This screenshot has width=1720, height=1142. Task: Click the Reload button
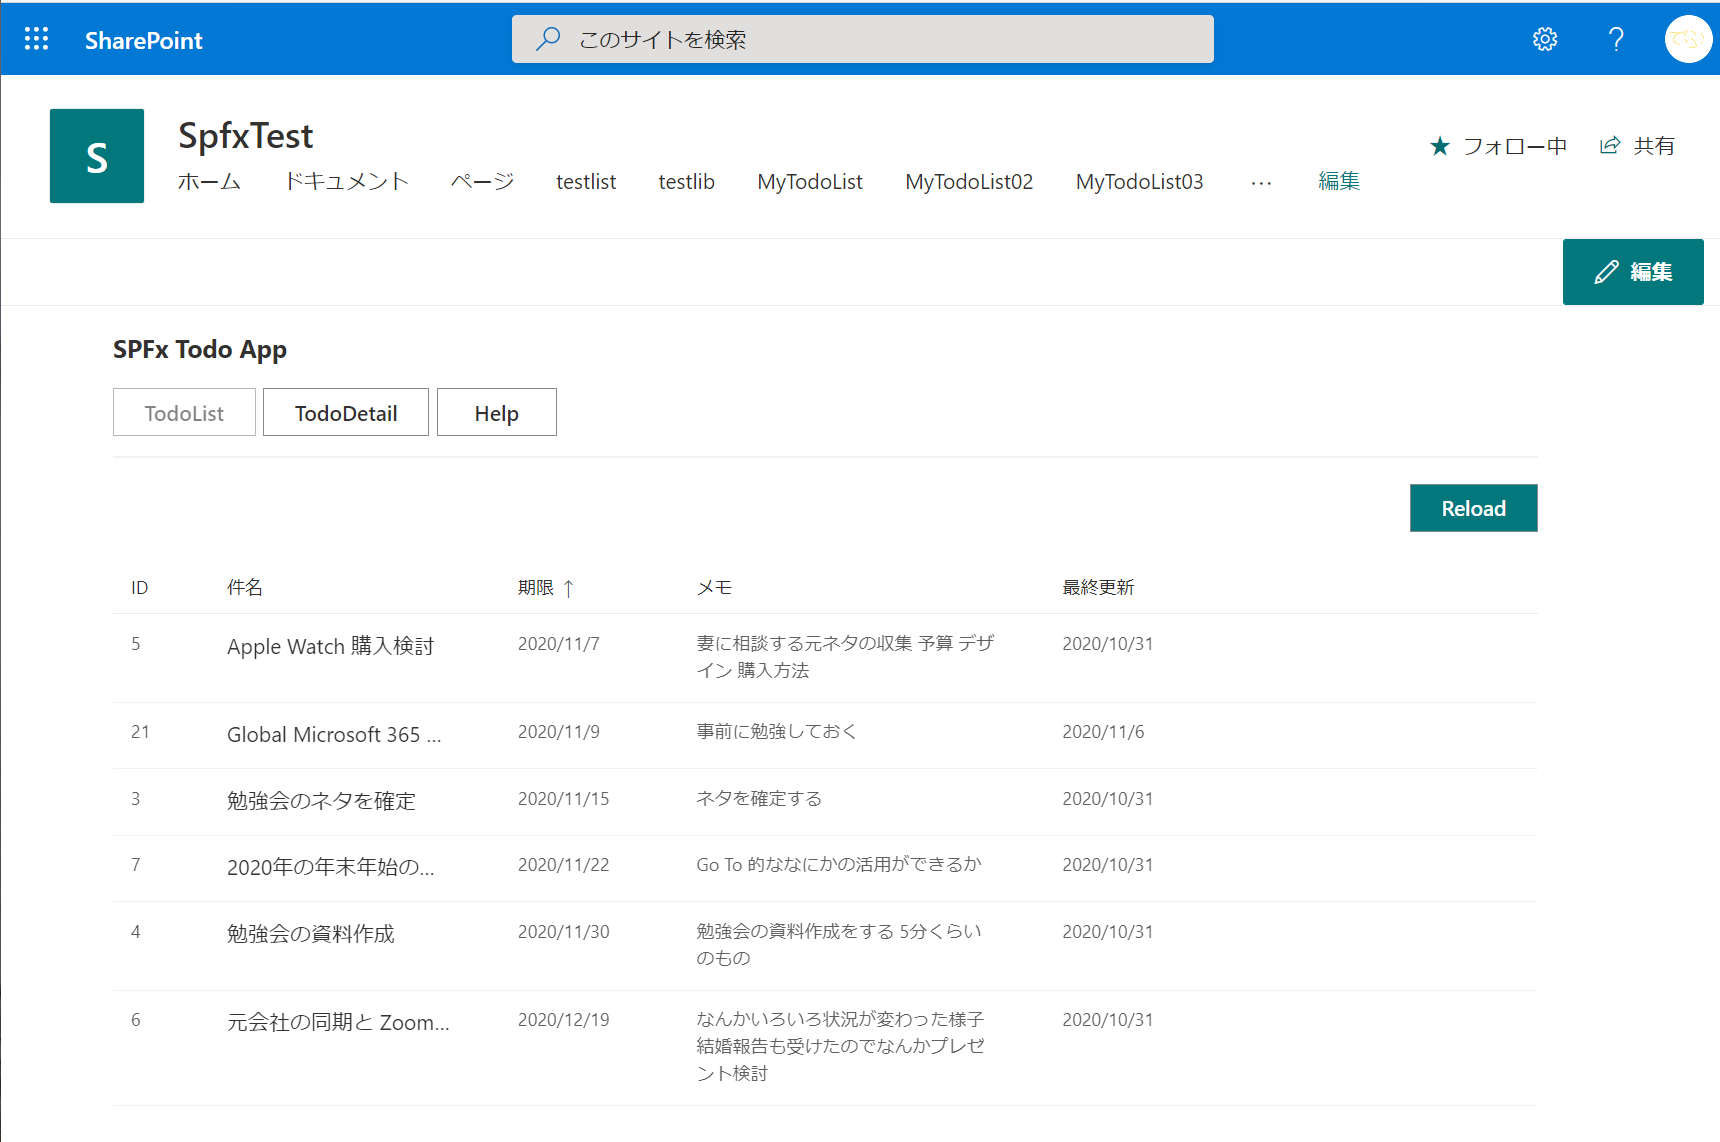click(x=1473, y=508)
